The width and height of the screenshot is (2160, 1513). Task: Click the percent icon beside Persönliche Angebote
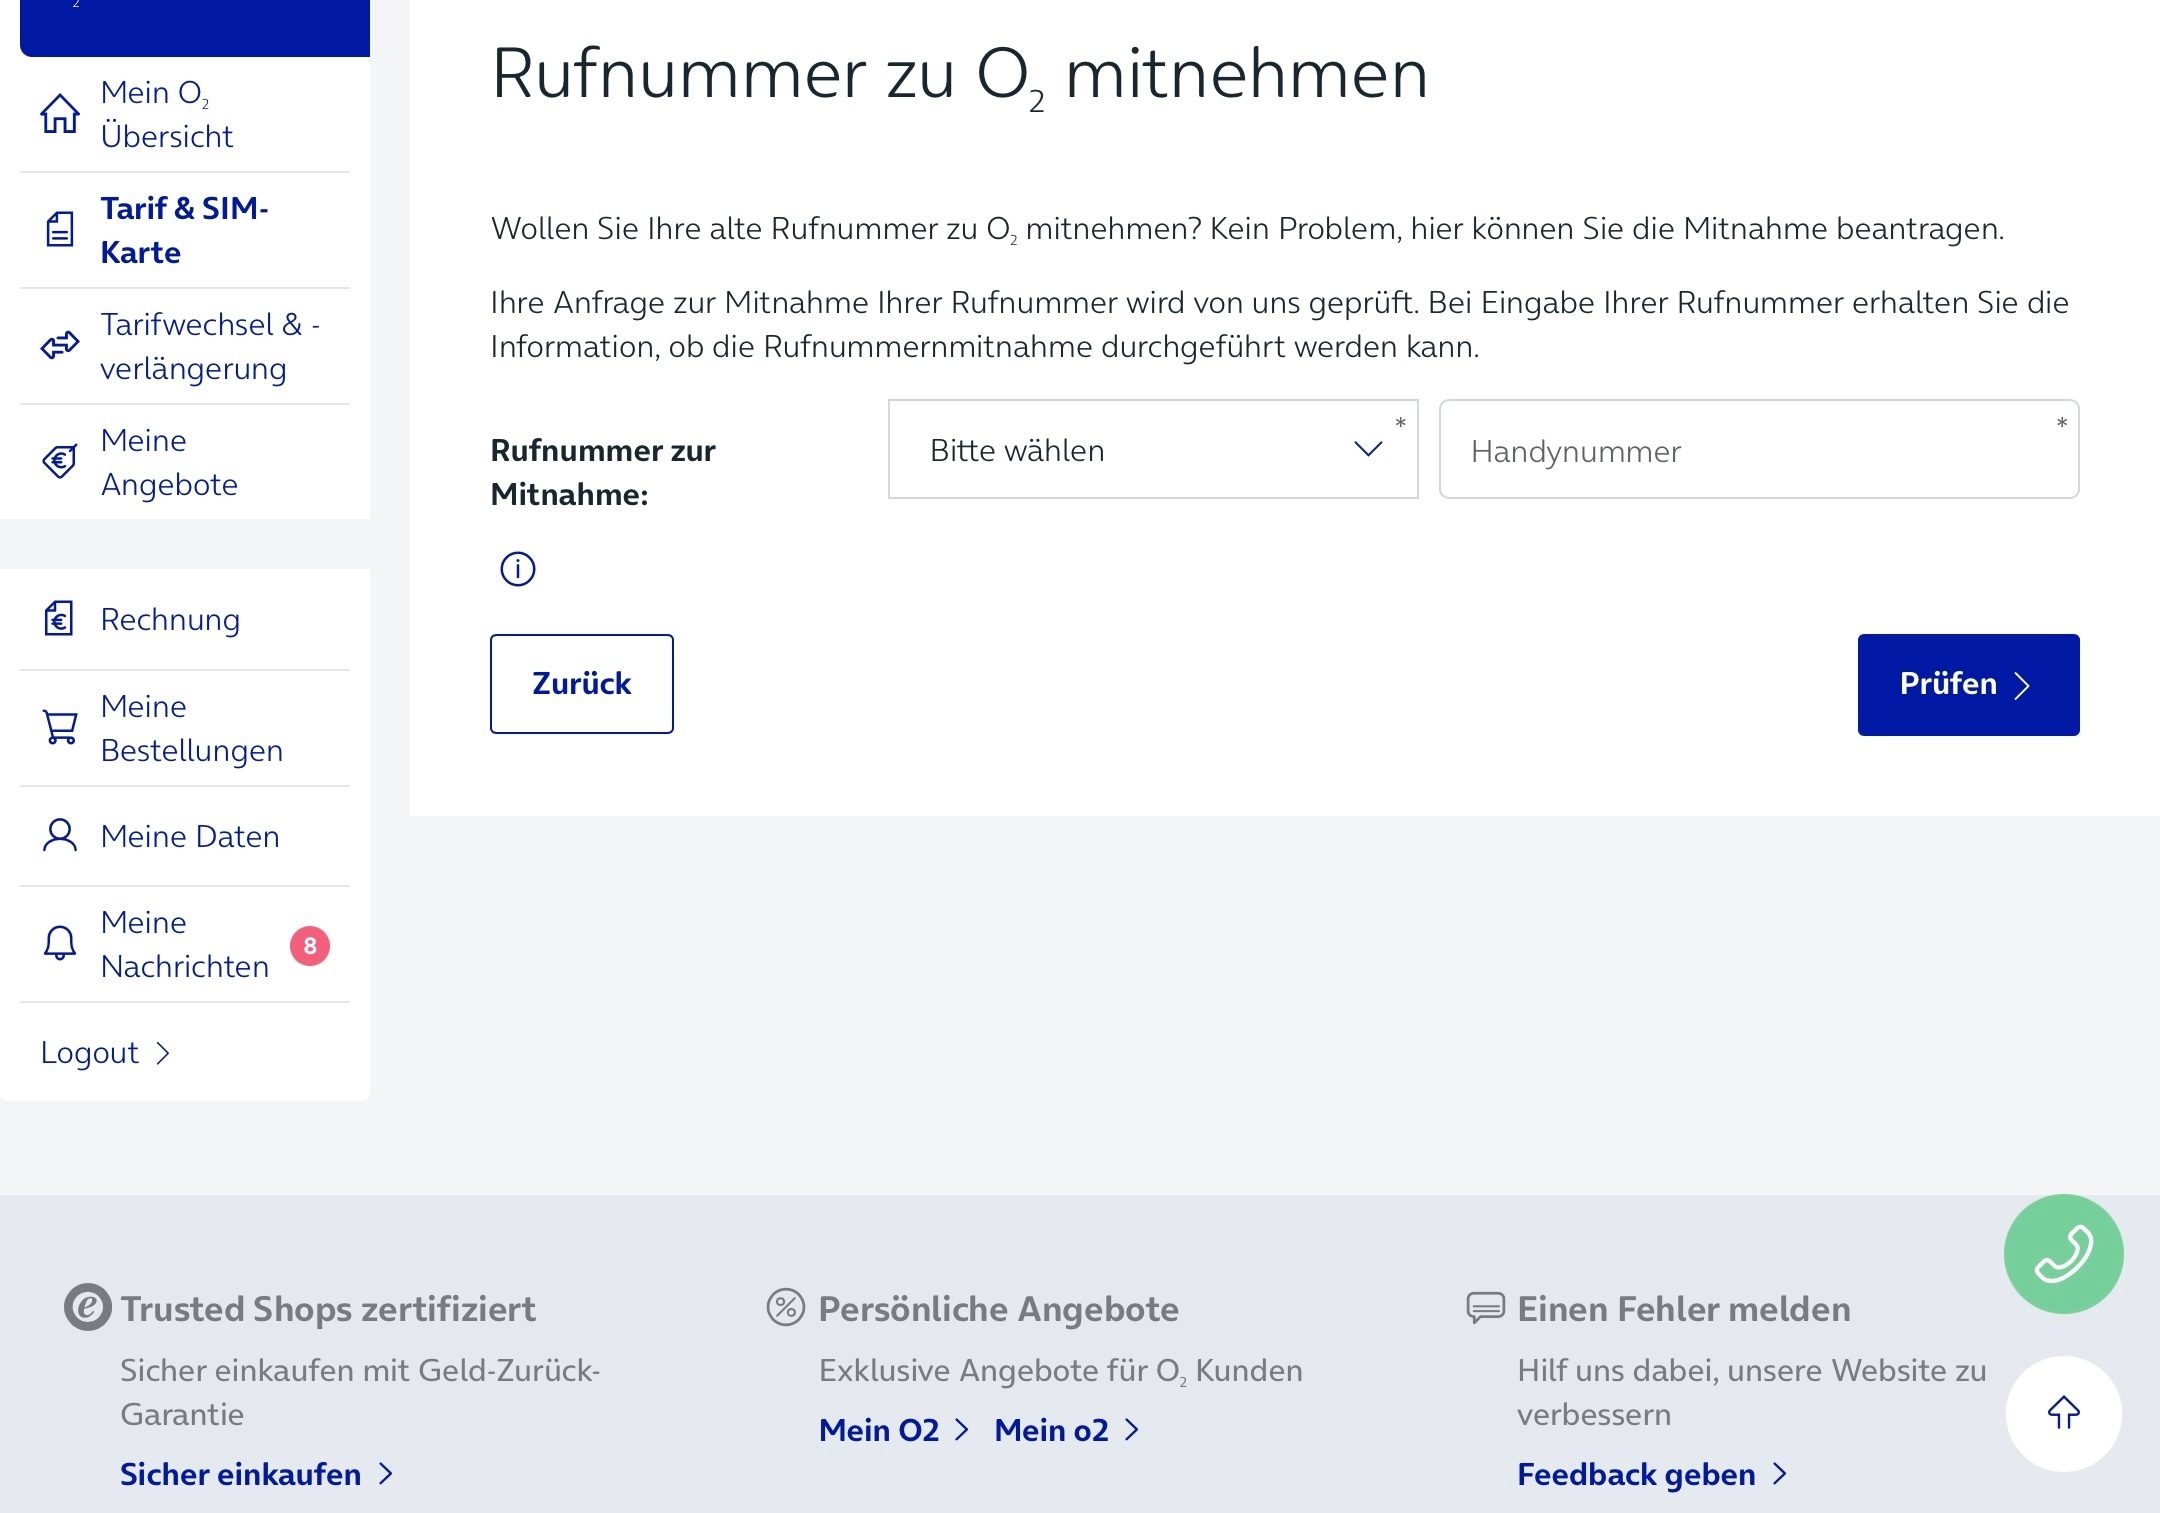click(786, 1307)
